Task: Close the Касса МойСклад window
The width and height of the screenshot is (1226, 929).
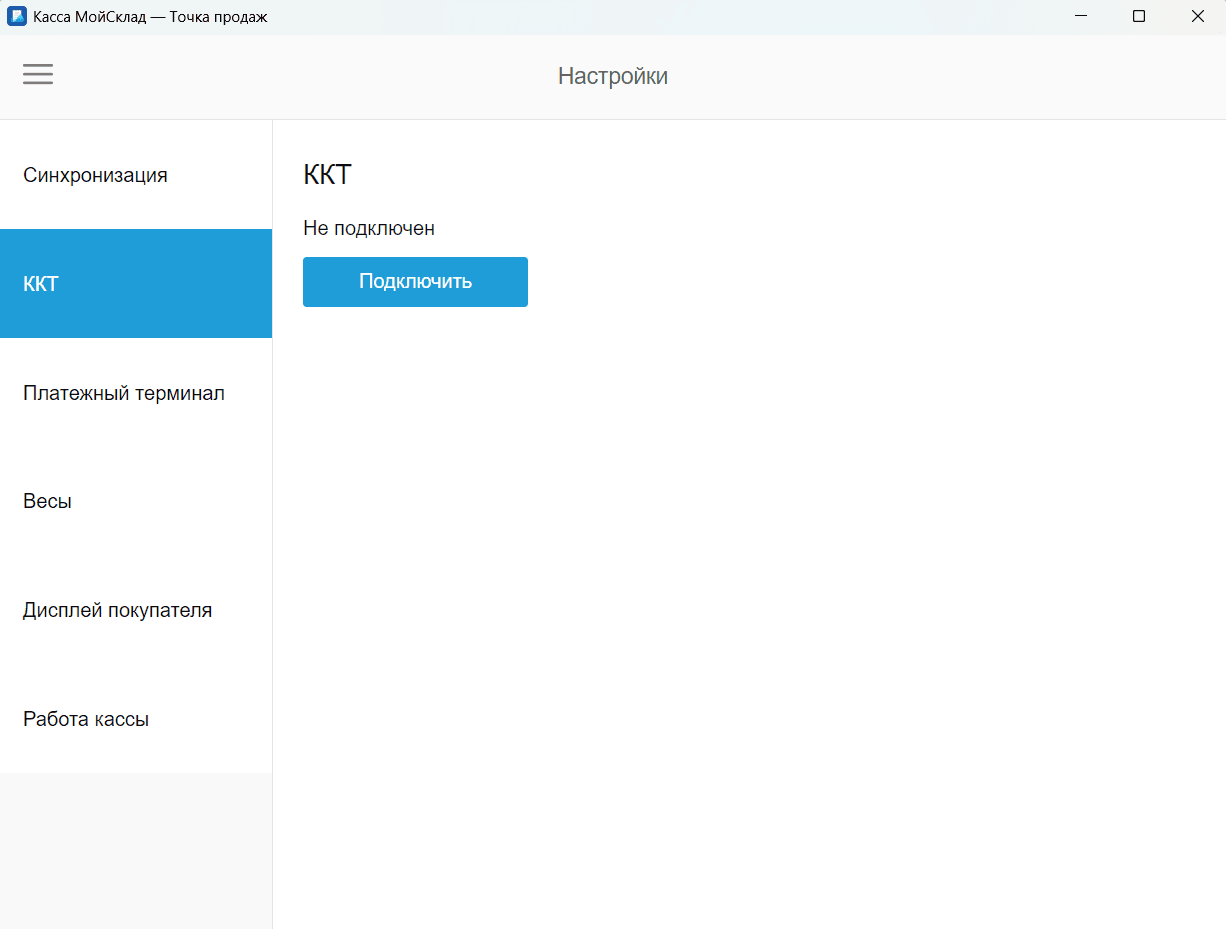Action: (x=1197, y=17)
